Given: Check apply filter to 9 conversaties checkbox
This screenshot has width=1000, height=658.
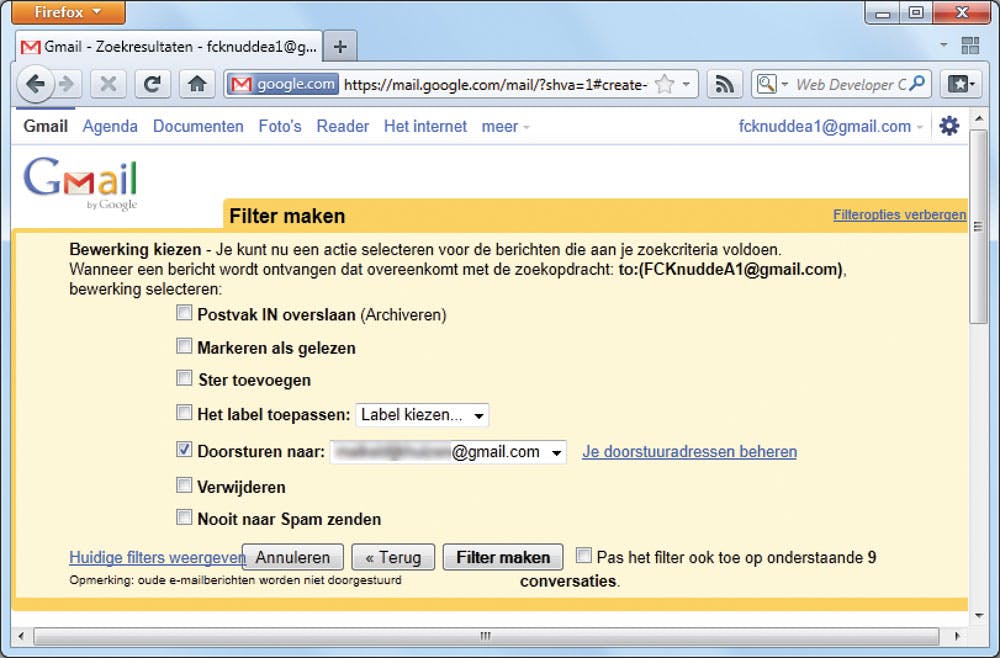Looking at the screenshot, I should coord(584,555).
